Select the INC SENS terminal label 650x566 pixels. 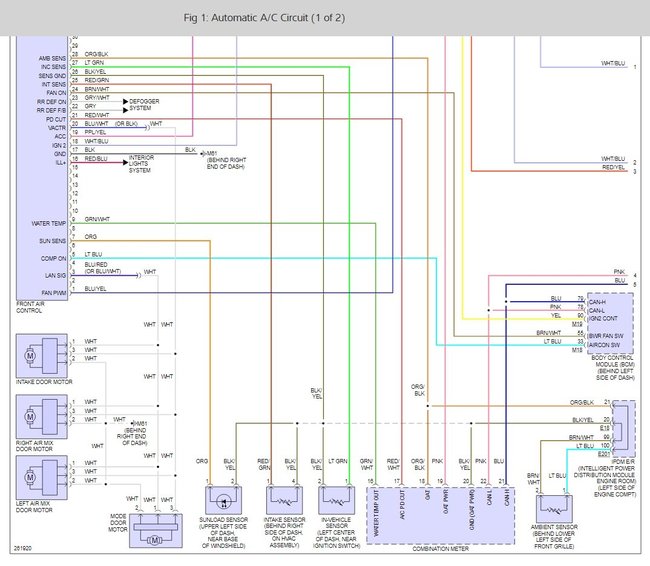53,67
